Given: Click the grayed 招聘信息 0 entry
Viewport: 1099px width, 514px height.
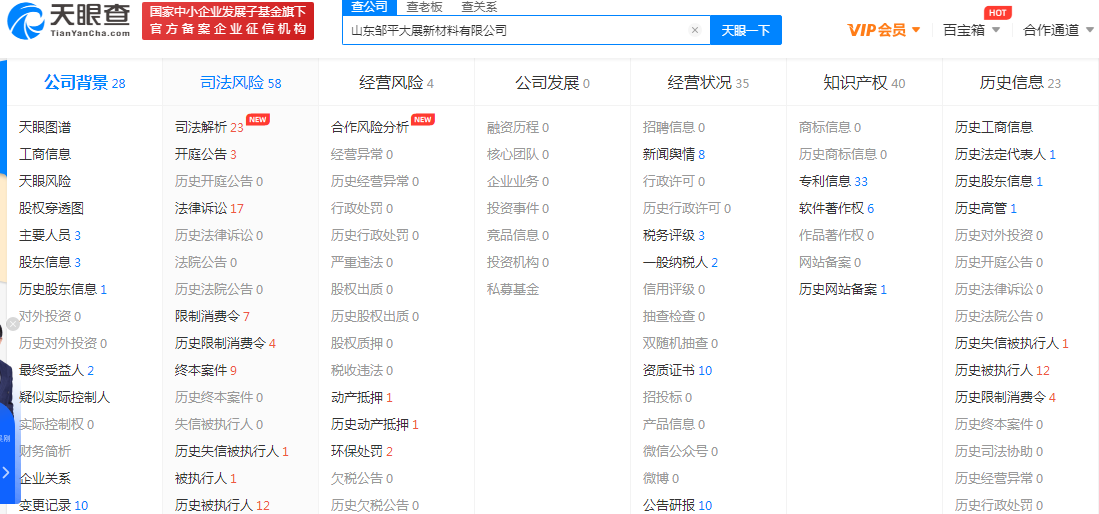Looking at the screenshot, I should pos(674,128).
